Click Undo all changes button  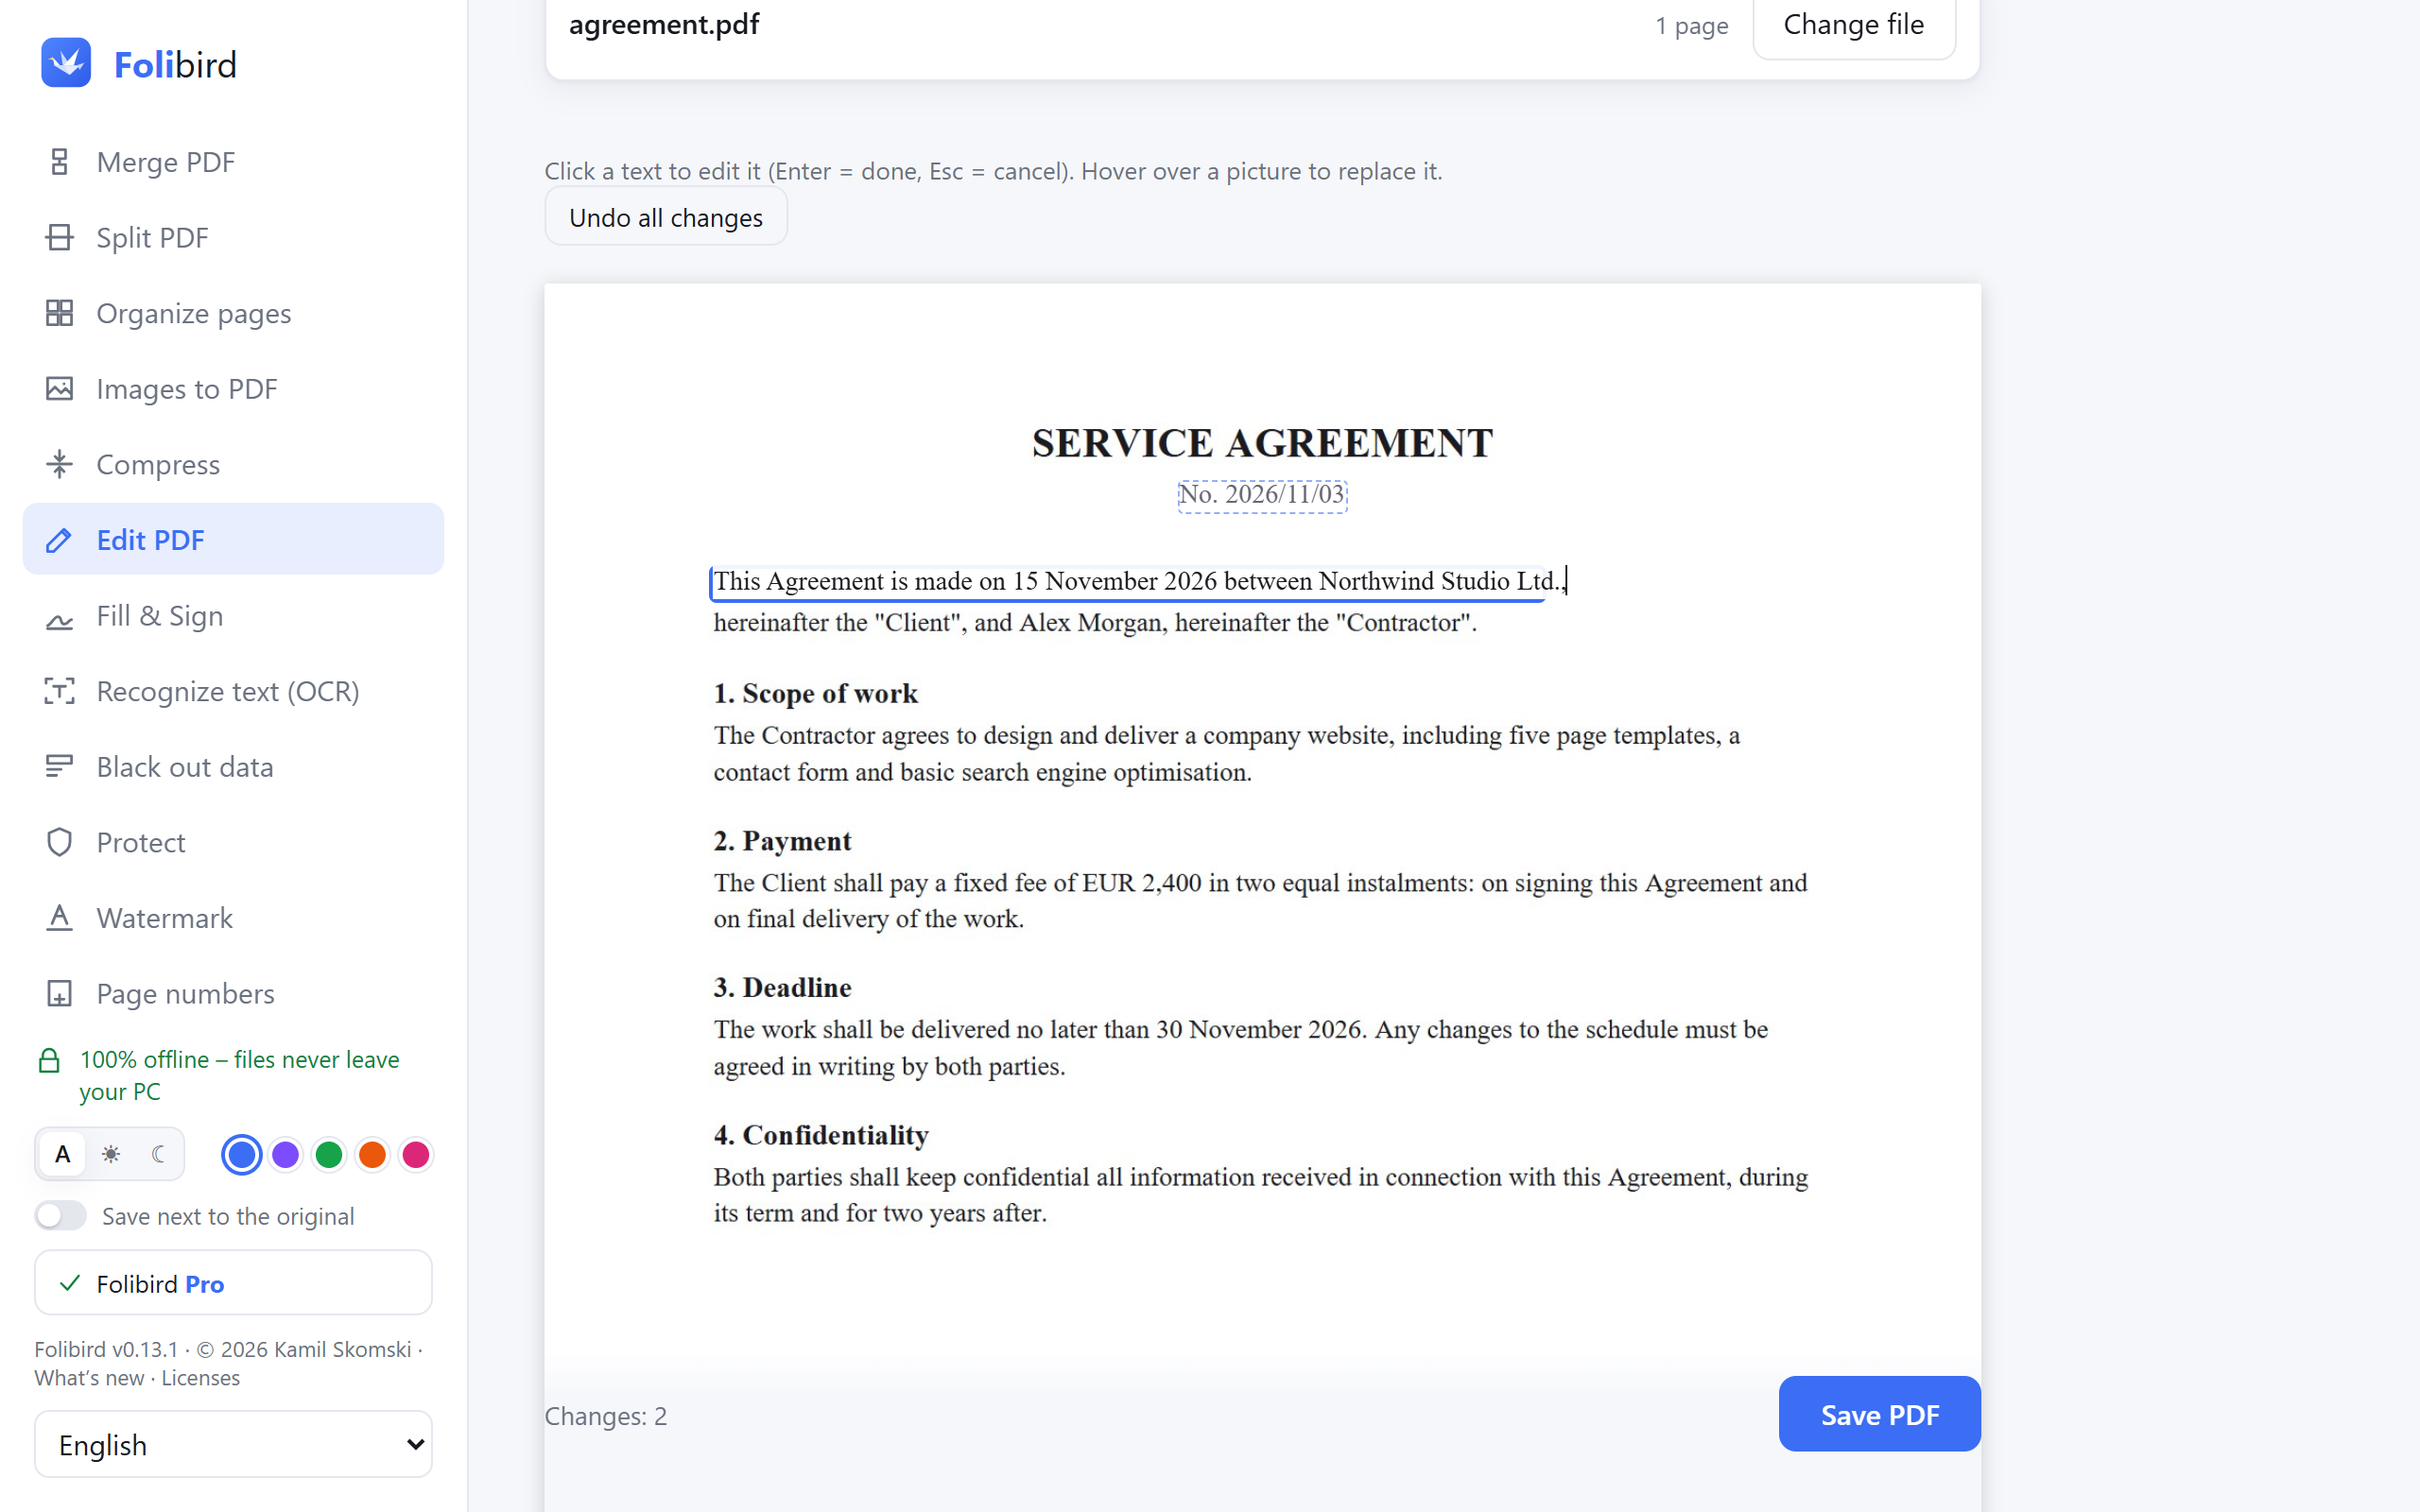(666, 217)
